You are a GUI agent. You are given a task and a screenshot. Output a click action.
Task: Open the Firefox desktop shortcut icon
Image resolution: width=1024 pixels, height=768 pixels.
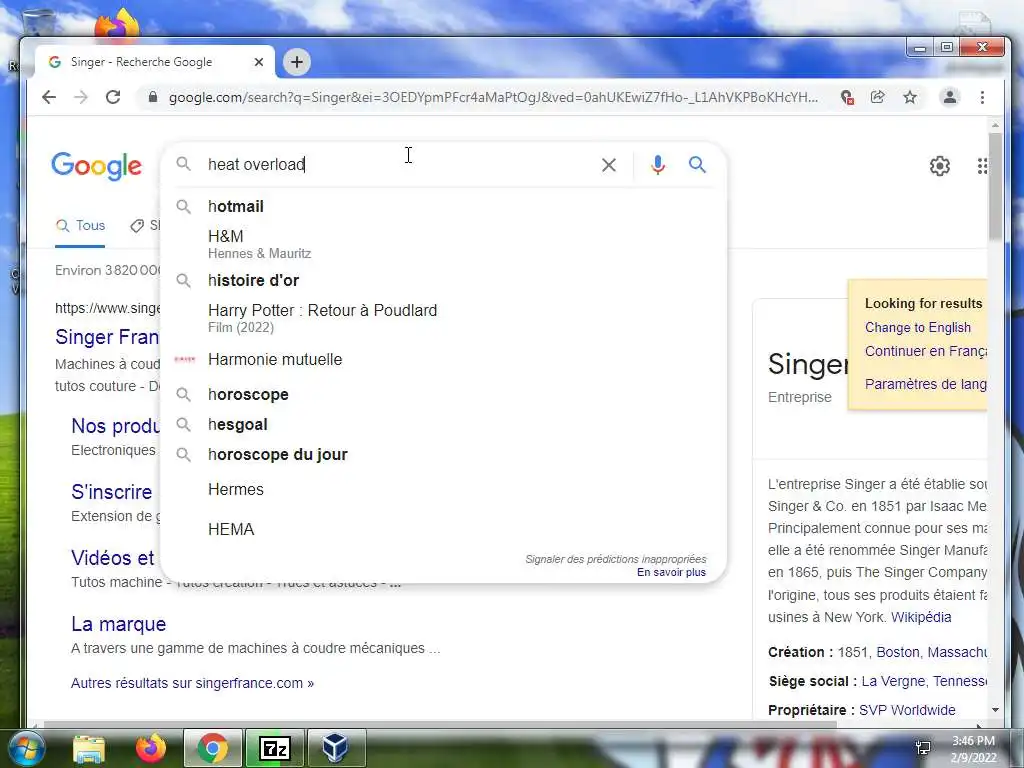[x=118, y=25]
